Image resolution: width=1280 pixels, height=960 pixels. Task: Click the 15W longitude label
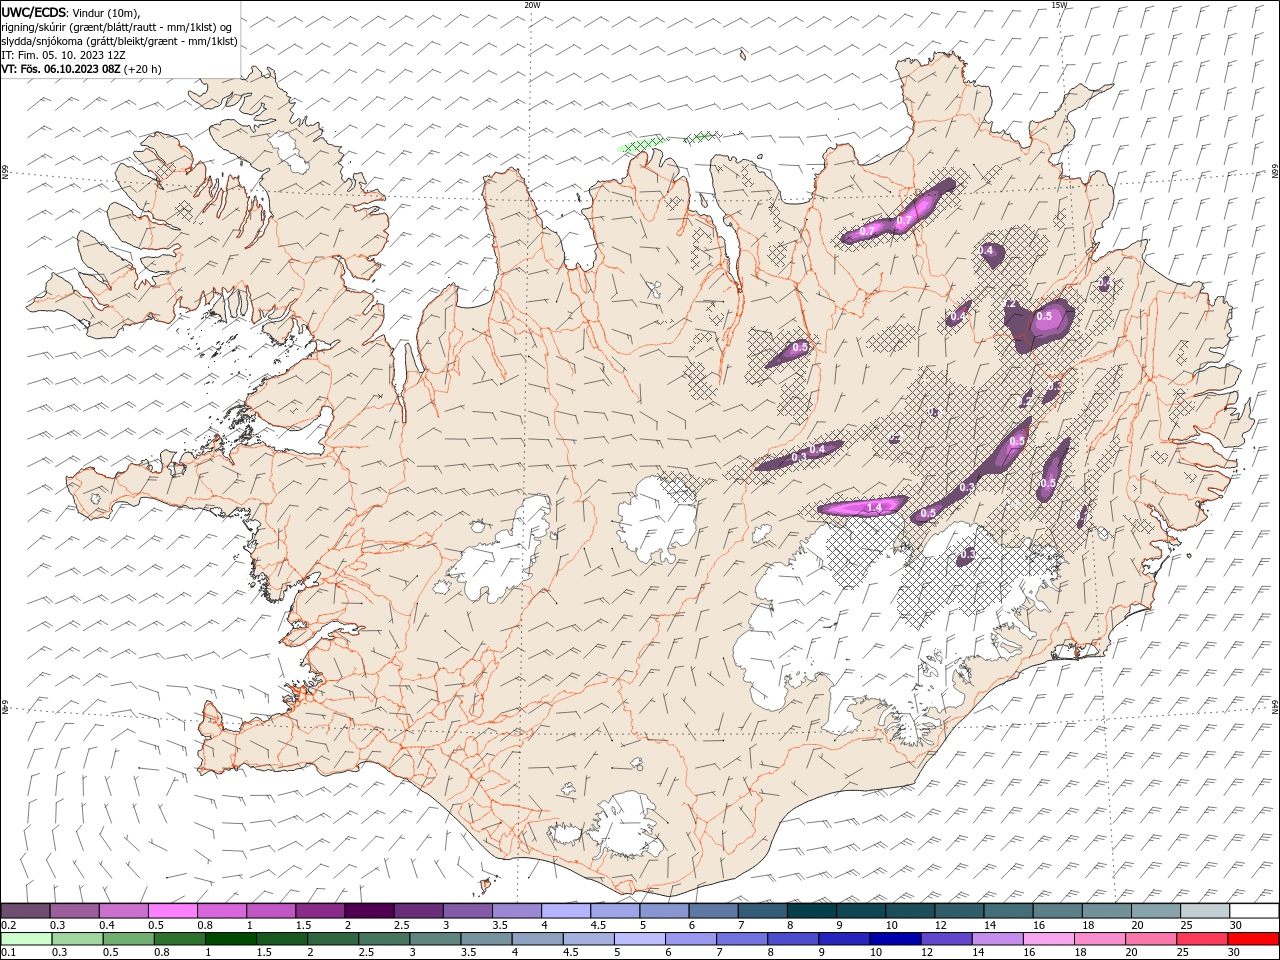click(x=1059, y=5)
